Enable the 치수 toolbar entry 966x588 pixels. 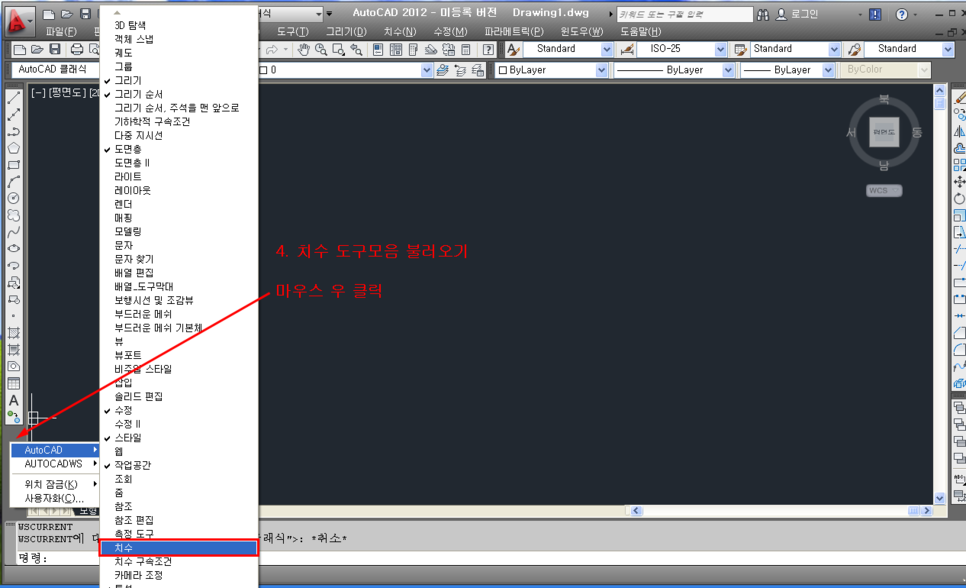pyautogui.click(x=179, y=547)
